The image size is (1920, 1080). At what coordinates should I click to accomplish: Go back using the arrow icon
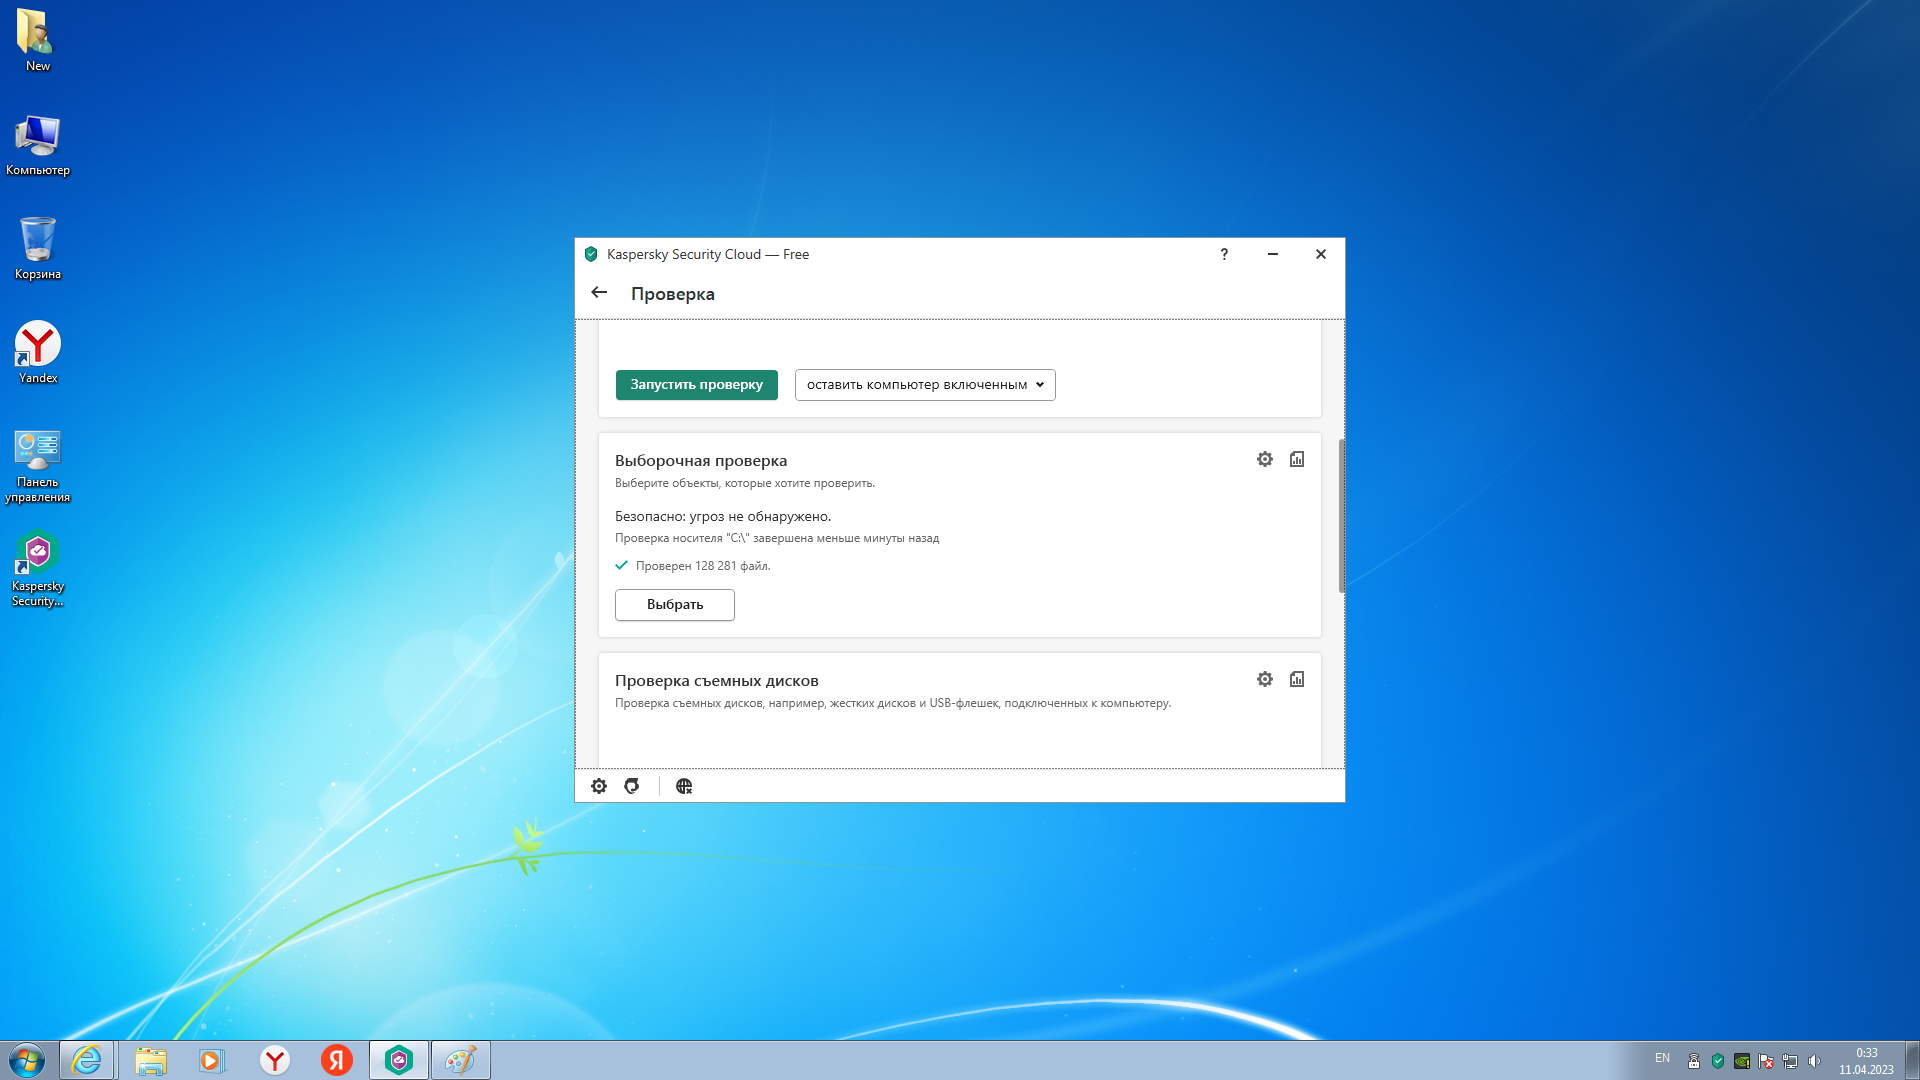tap(599, 293)
